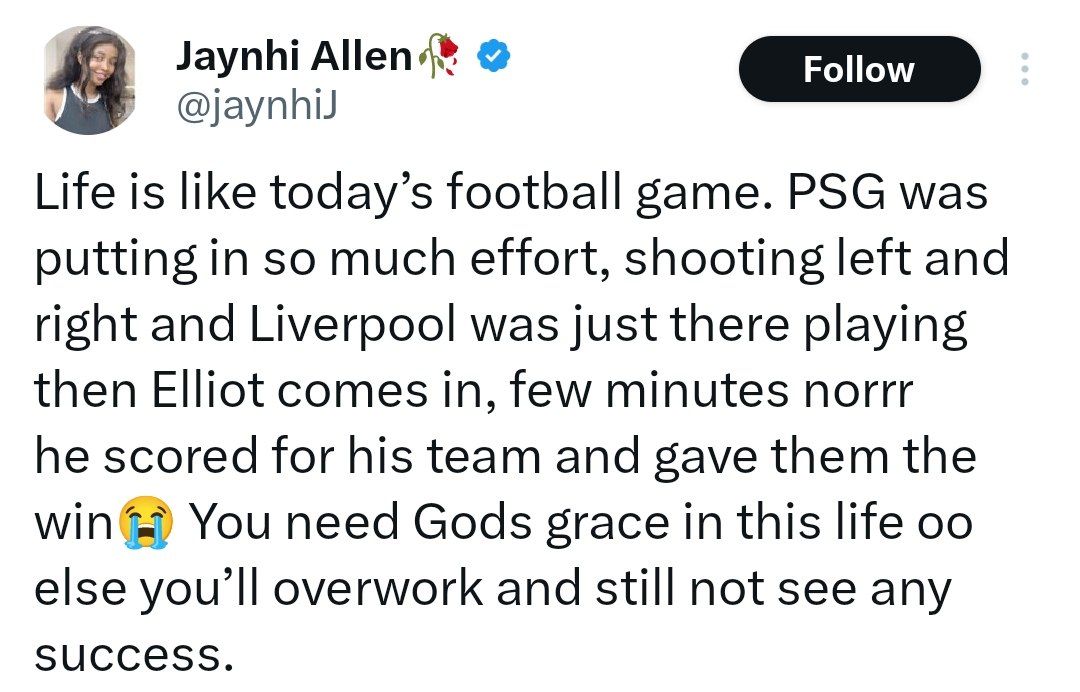The image size is (1080, 692).
Task: Follow the Jaynhi Allen account
Action: coord(859,69)
